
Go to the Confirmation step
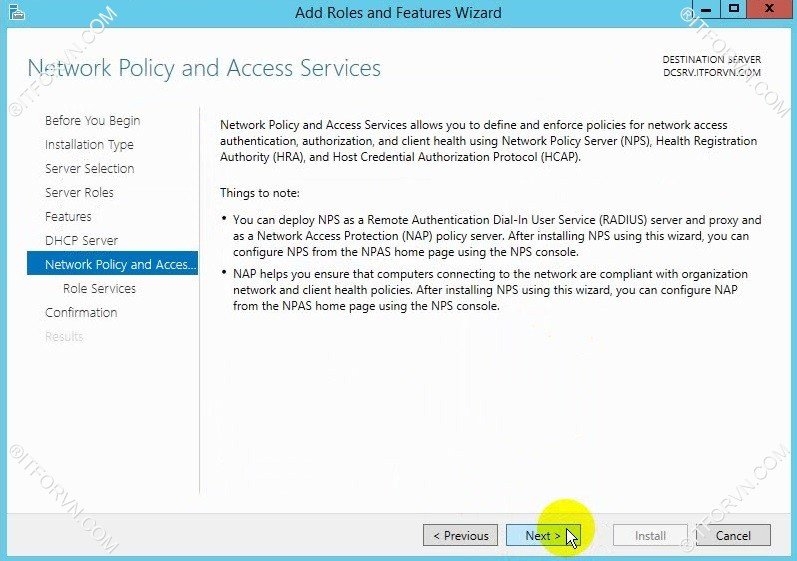coord(81,313)
